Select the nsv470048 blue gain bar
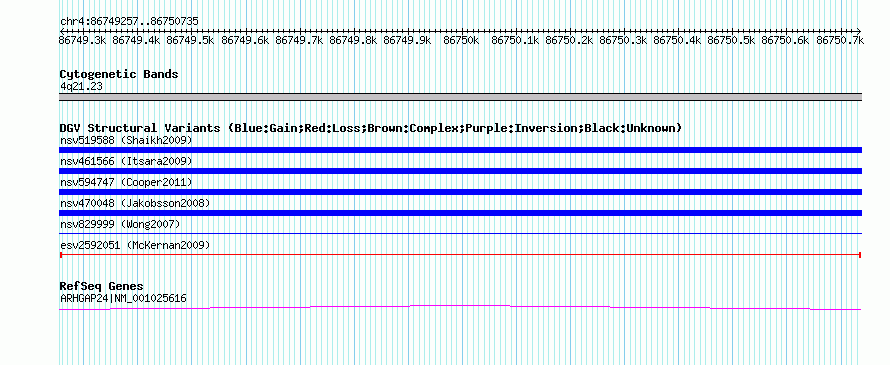This screenshot has height=365, width=890. [x=460, y=213]
